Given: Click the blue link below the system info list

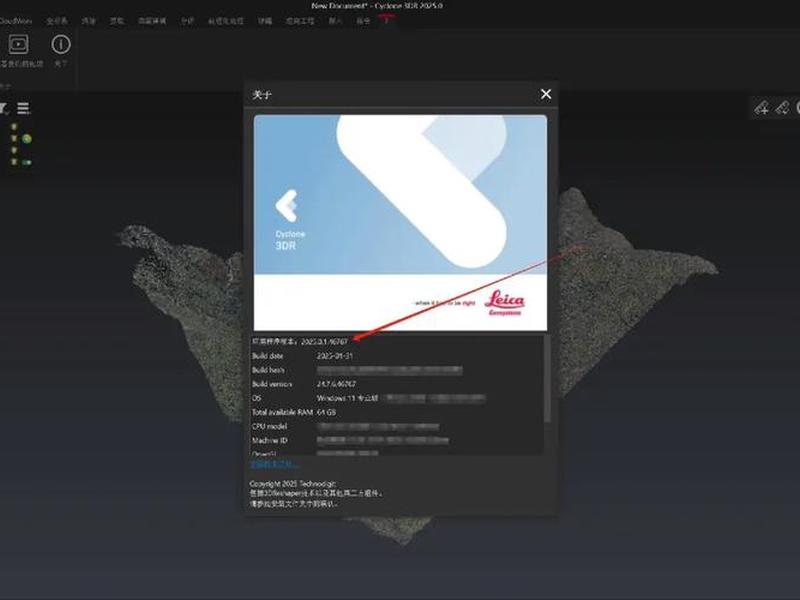Looking at the screenshot, I should (274, 464).
